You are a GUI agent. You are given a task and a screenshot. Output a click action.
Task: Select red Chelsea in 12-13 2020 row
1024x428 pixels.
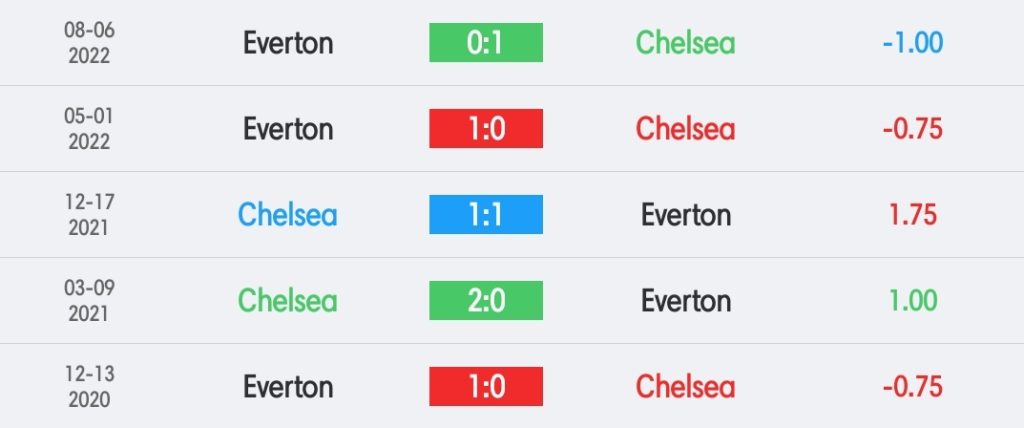[x=685, y=386]
